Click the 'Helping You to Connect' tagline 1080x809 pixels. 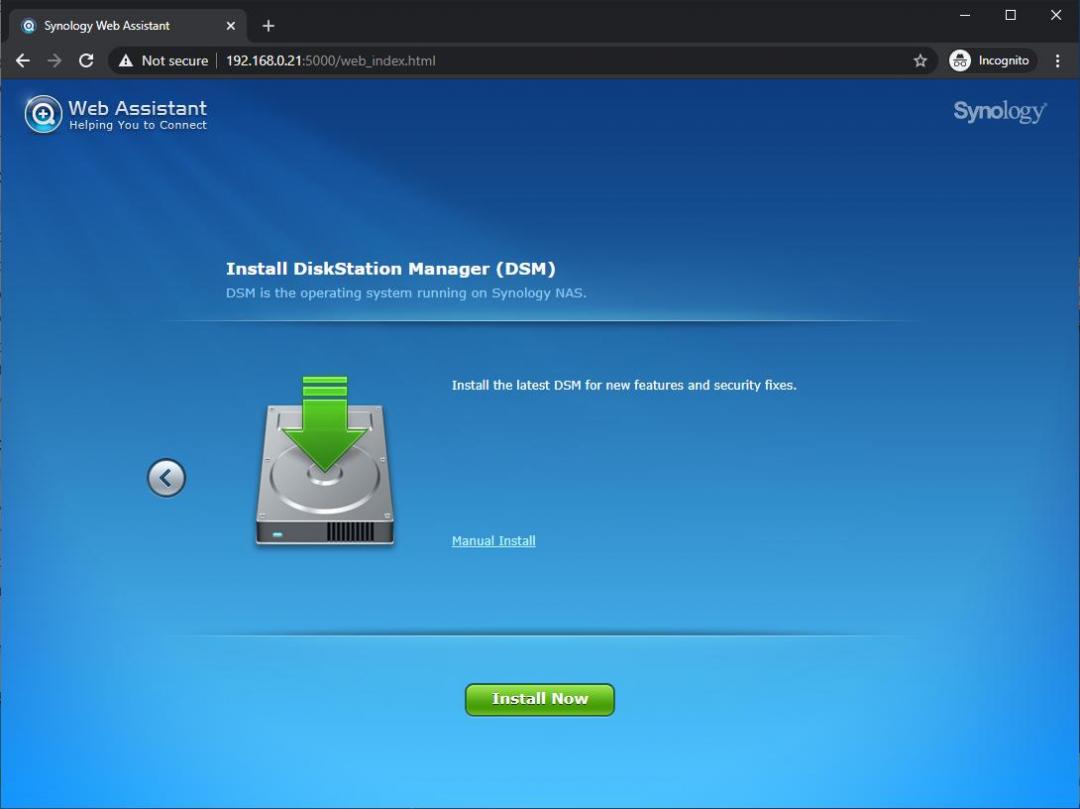(x=138, y=125)
